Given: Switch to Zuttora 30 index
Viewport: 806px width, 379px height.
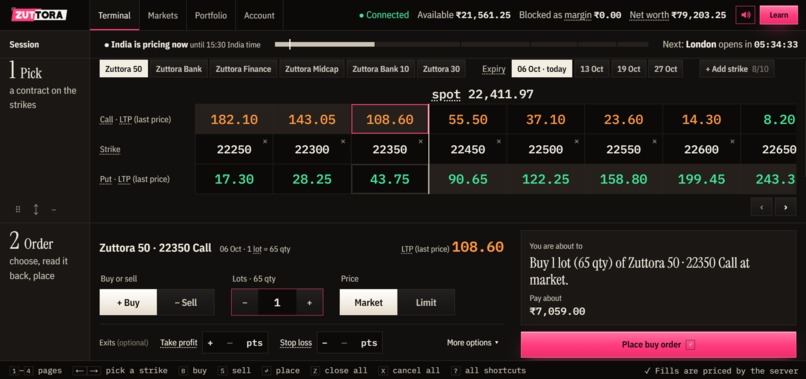Looking at the screenshot, I should point(442,69).
